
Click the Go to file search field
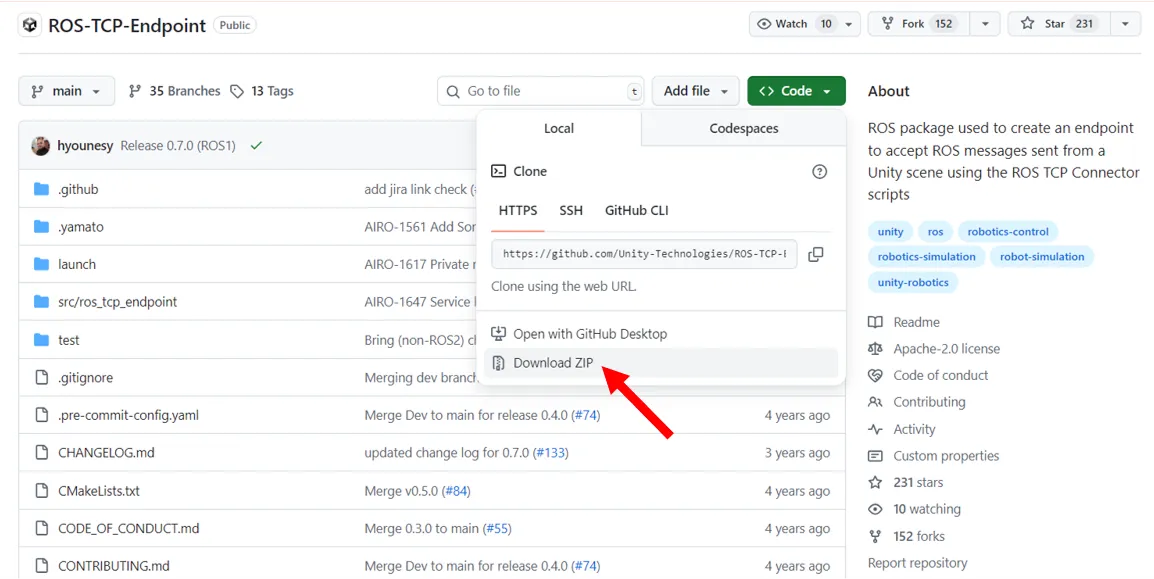click(x=540, y=91)
